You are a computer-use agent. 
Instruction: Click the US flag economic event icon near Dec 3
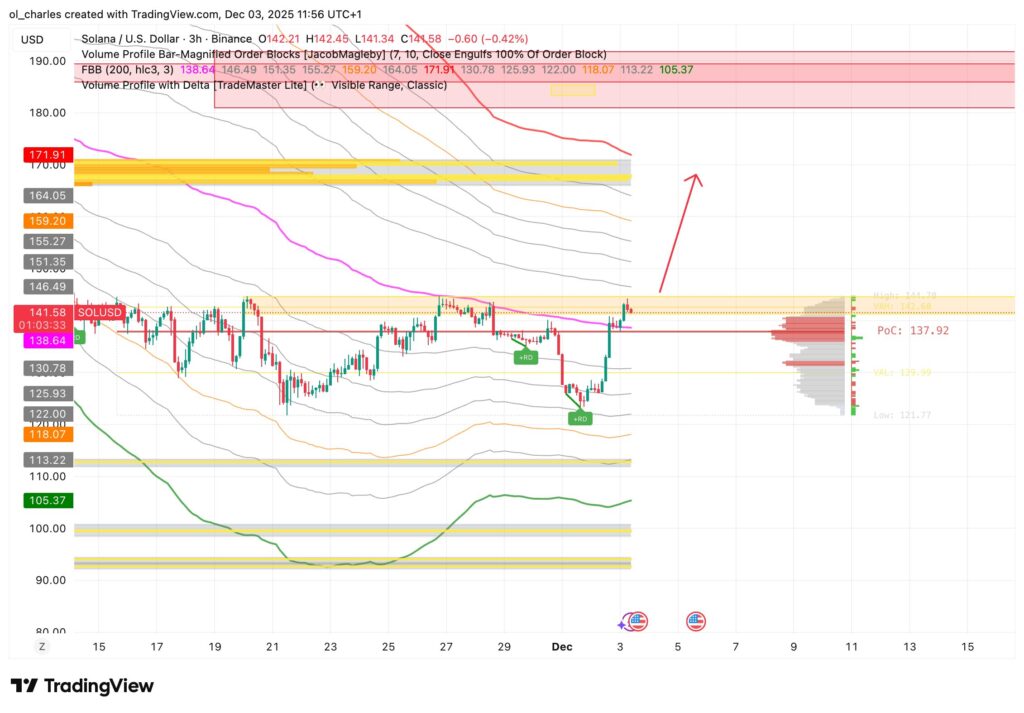[640, 620]
